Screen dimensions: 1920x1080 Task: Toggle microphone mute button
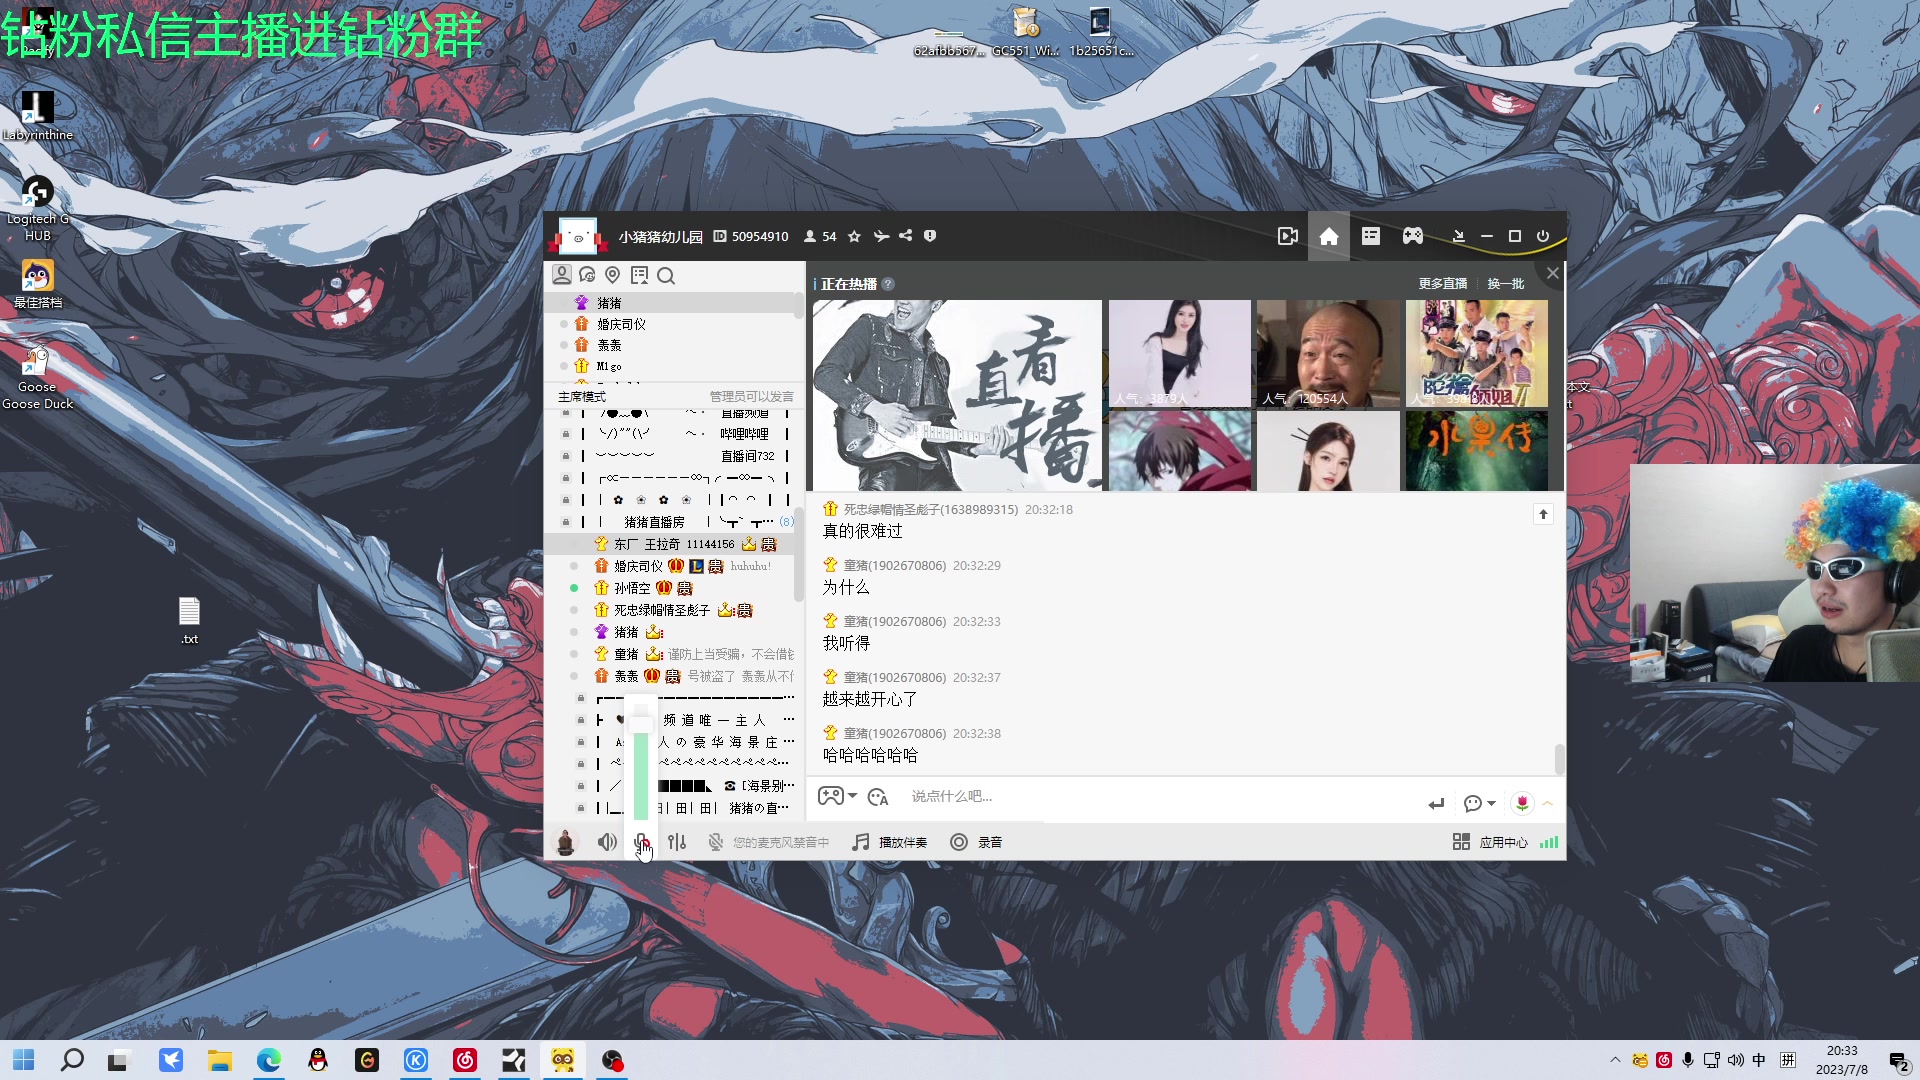click(x=642, y=842)
